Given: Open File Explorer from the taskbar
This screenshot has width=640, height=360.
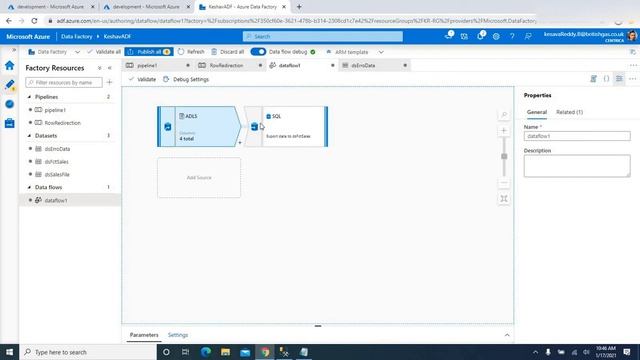Looking at the screenshot, I should pos(225,352).
